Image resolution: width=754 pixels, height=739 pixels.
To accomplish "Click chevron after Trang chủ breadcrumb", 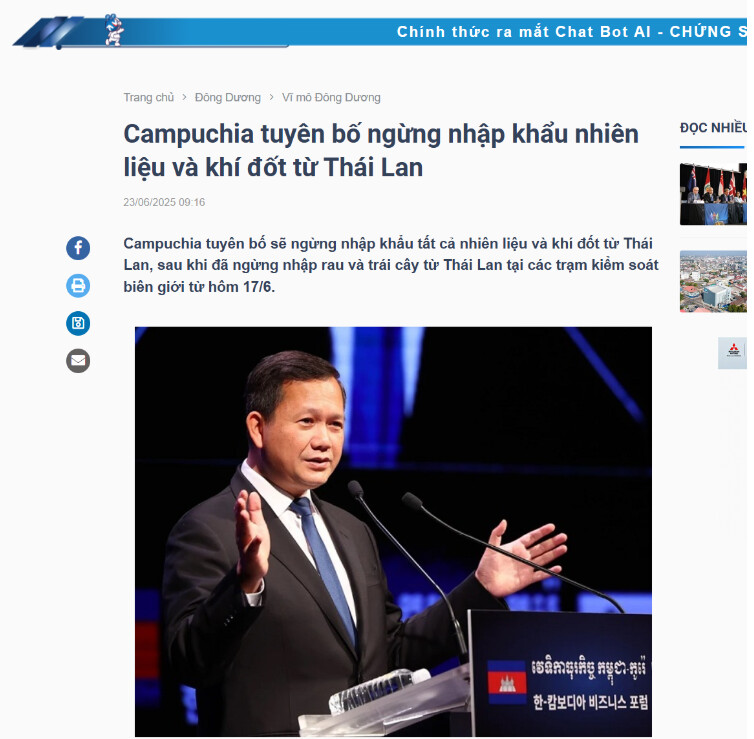I will coord(184,98).
